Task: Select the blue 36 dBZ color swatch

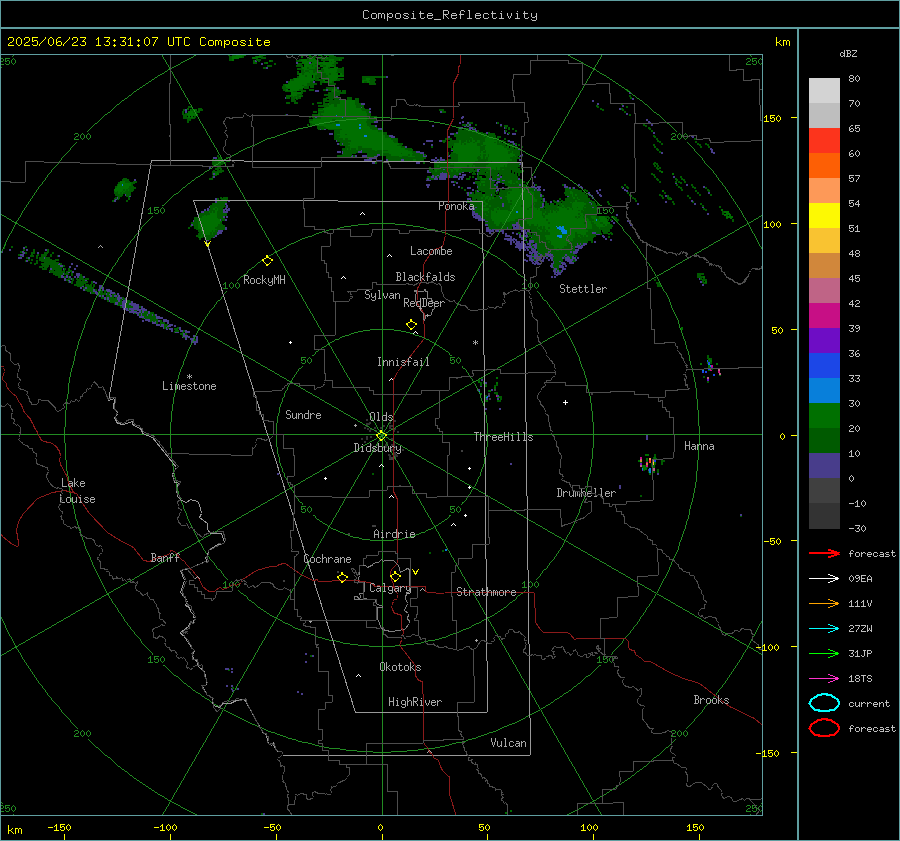Action: pos(824,365)
